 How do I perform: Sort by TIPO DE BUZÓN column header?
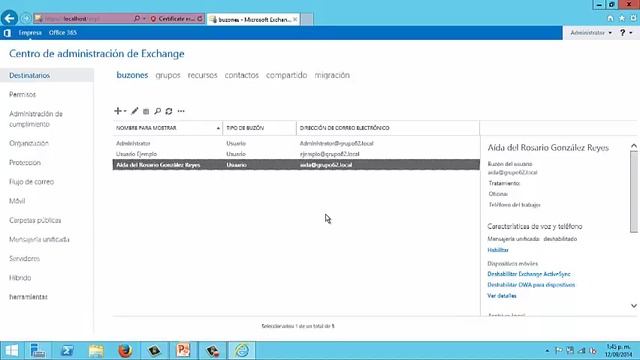(260, 128)
